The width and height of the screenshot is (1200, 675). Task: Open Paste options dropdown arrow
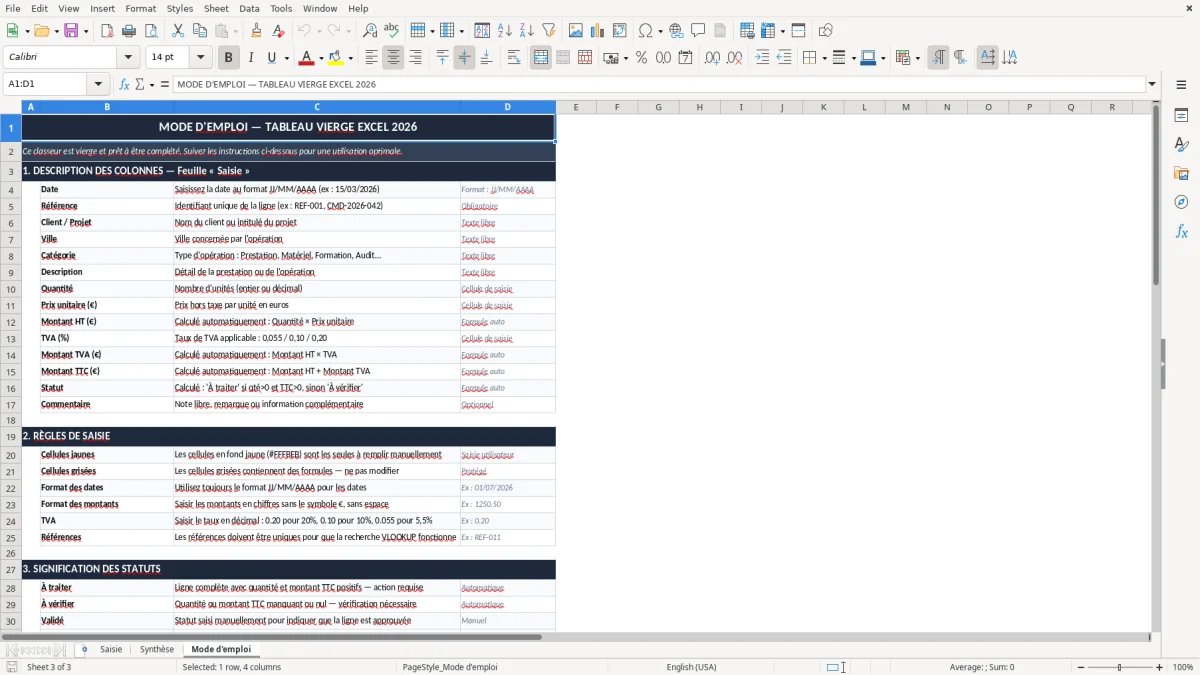tap(235, 31)
